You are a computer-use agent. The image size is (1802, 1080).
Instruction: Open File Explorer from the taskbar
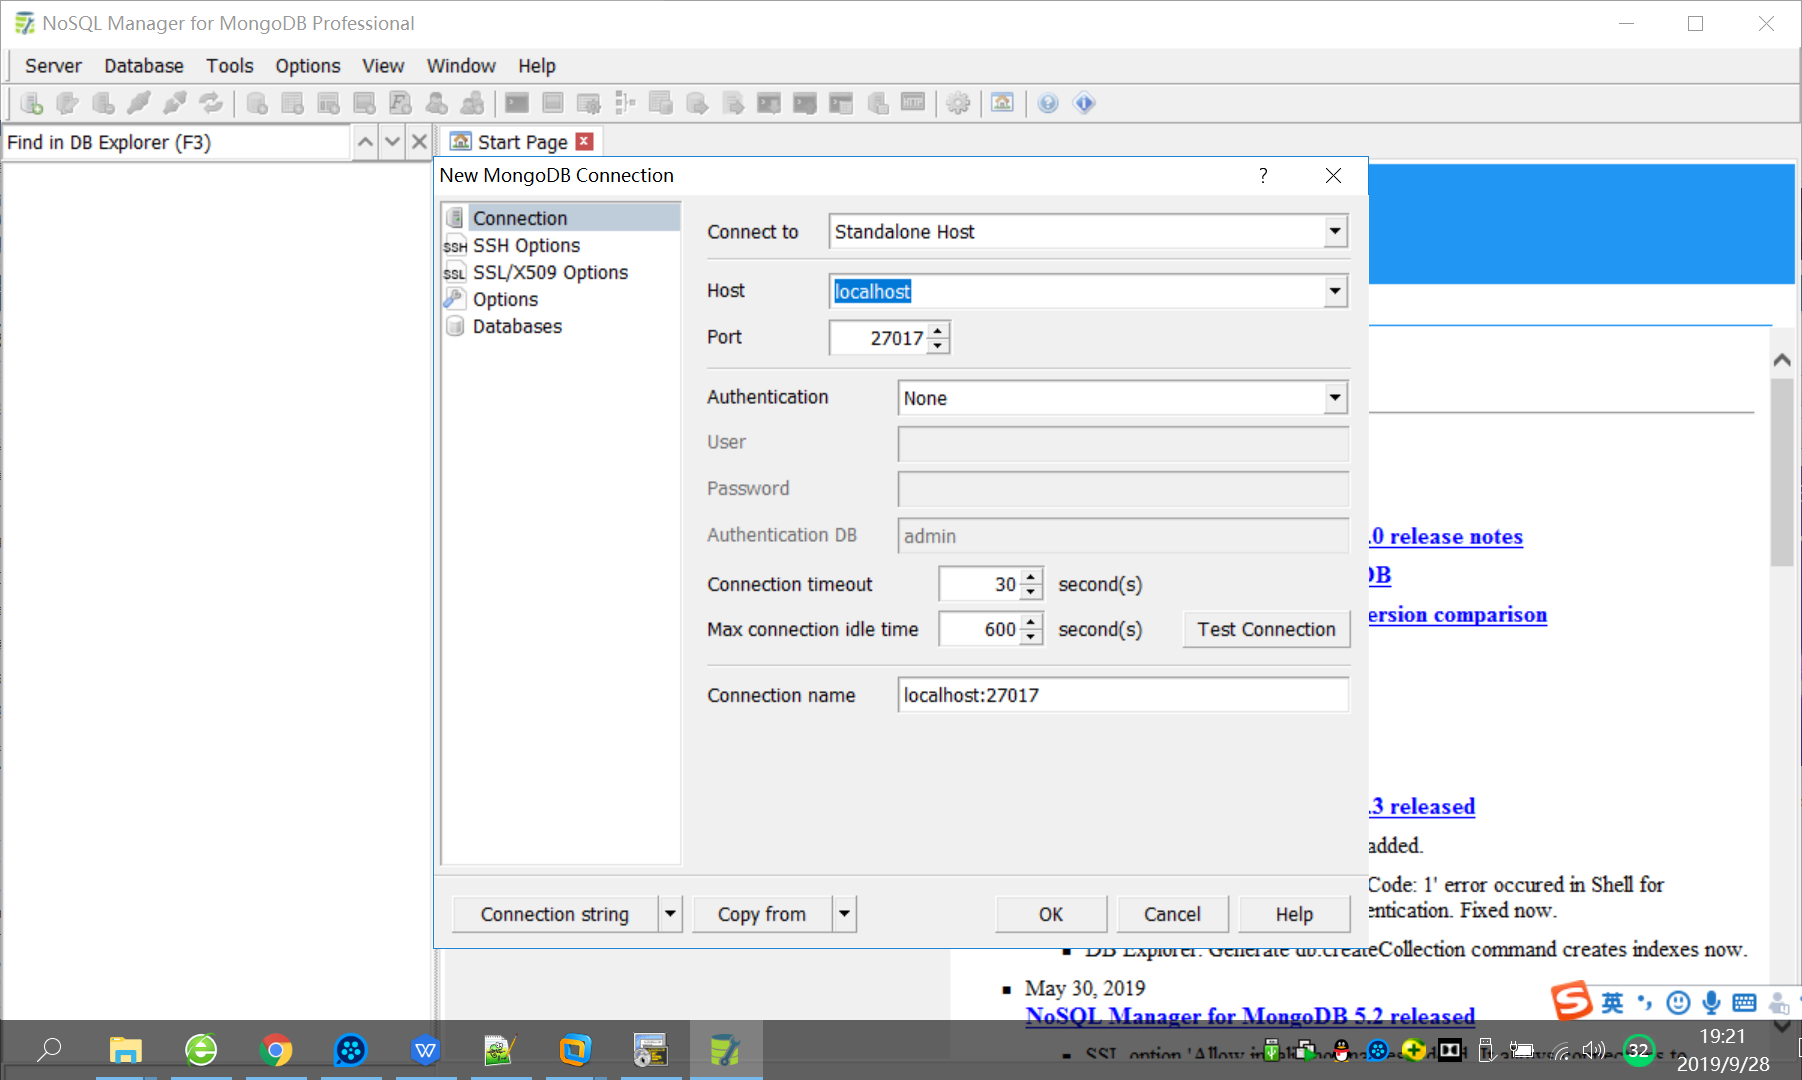[x=125, y=1050]
